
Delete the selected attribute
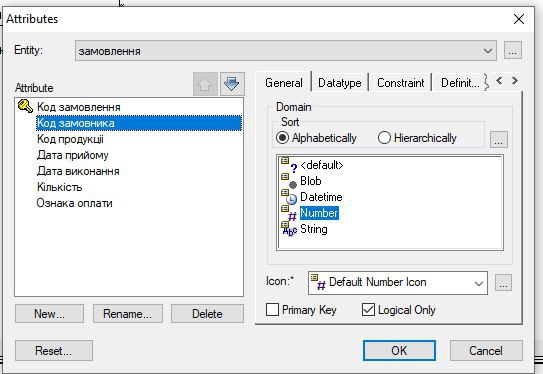tap(207, 314)
